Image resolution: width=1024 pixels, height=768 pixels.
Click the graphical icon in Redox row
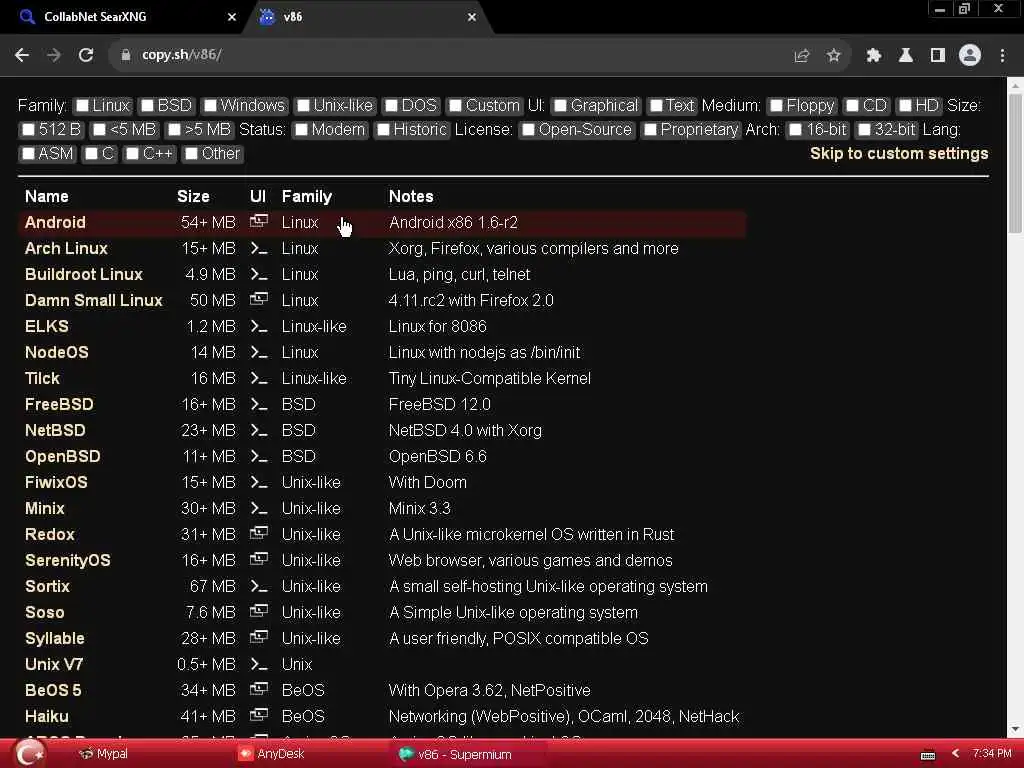pyautogui.click(x=259, y=533)
